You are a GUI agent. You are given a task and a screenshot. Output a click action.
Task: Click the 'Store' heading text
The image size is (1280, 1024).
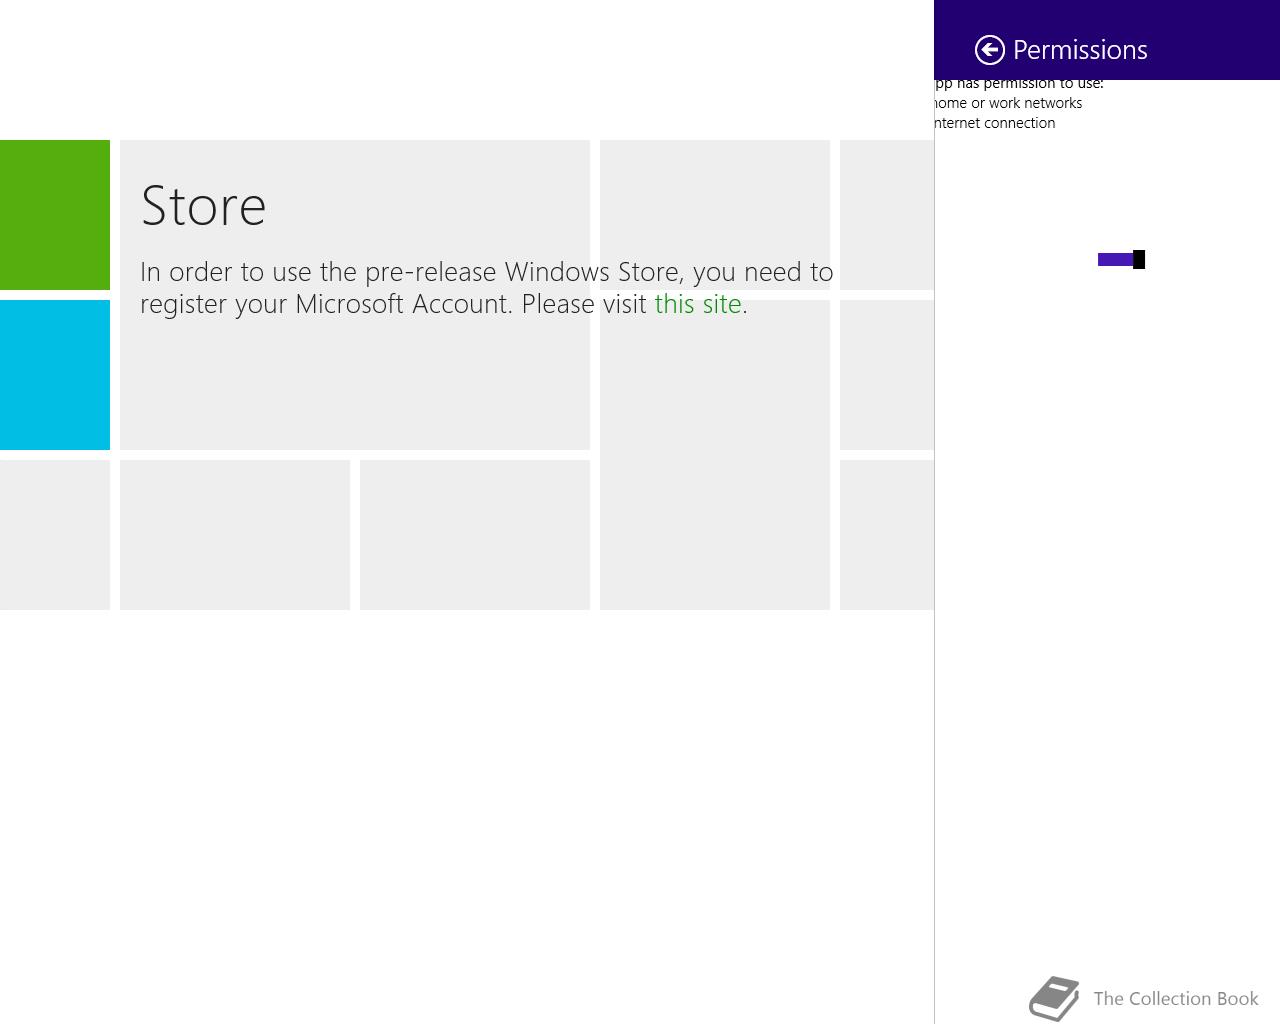[x=204, y=206]
